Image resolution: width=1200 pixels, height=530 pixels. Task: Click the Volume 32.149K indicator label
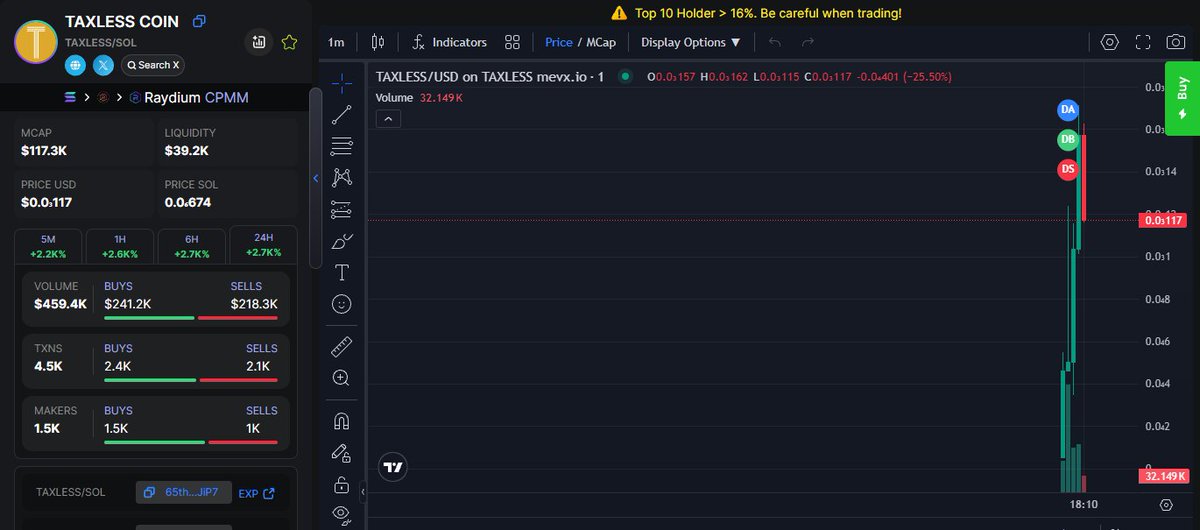pyautogui.click(x=419, y=98)
